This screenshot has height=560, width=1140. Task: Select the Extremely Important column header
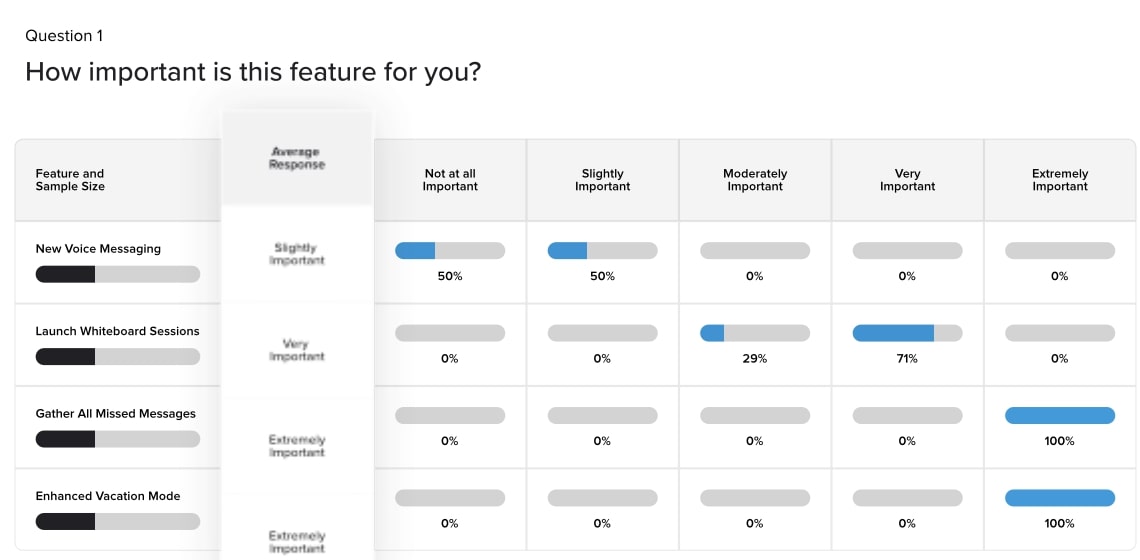(1059, 180)
